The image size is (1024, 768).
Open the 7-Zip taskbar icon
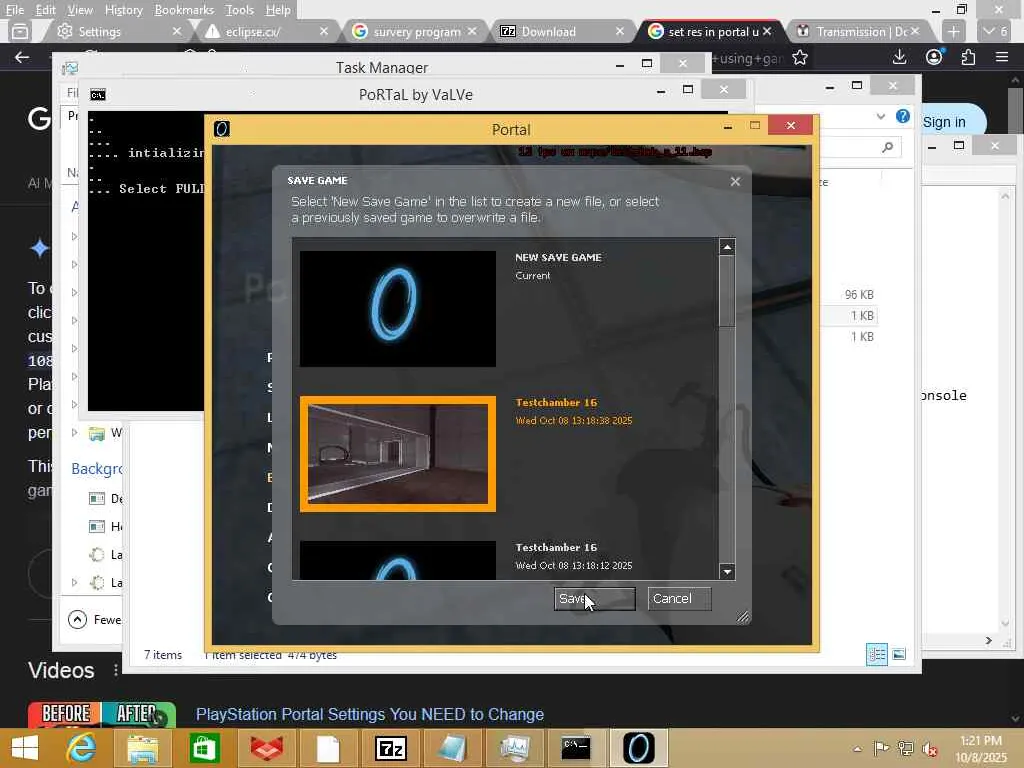pos(391,748)
